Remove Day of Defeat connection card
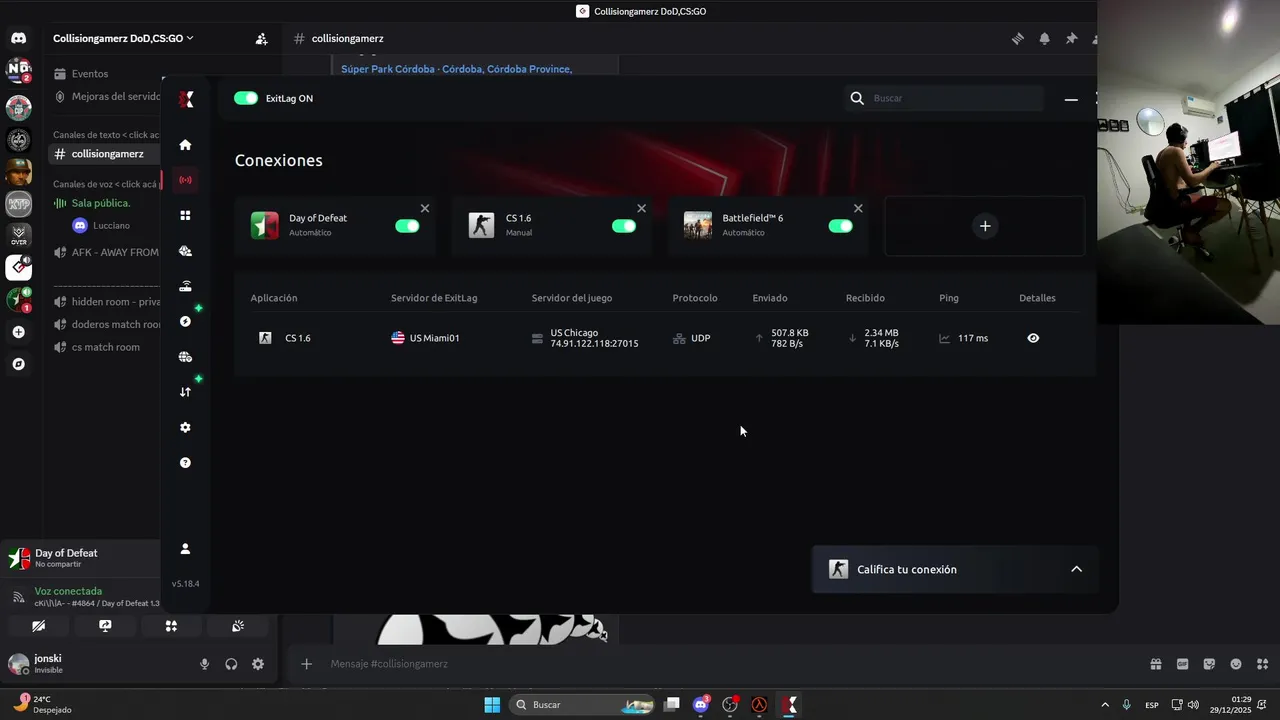Image resolution: width=1280 pixels, height=720 pixels. coord(425,208)
